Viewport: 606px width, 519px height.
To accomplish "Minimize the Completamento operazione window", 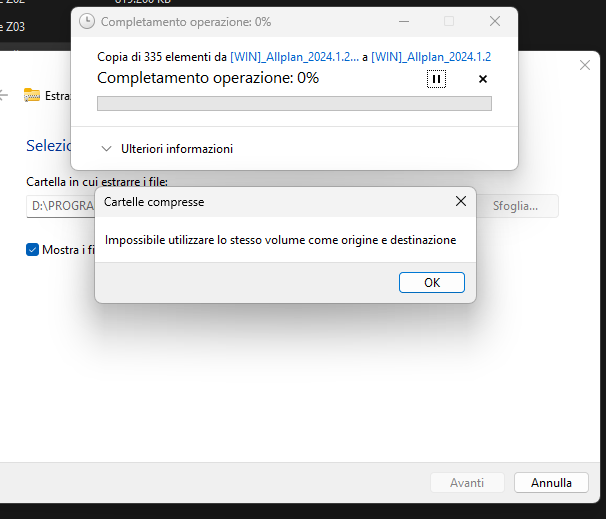I will [x=404, y=22].
